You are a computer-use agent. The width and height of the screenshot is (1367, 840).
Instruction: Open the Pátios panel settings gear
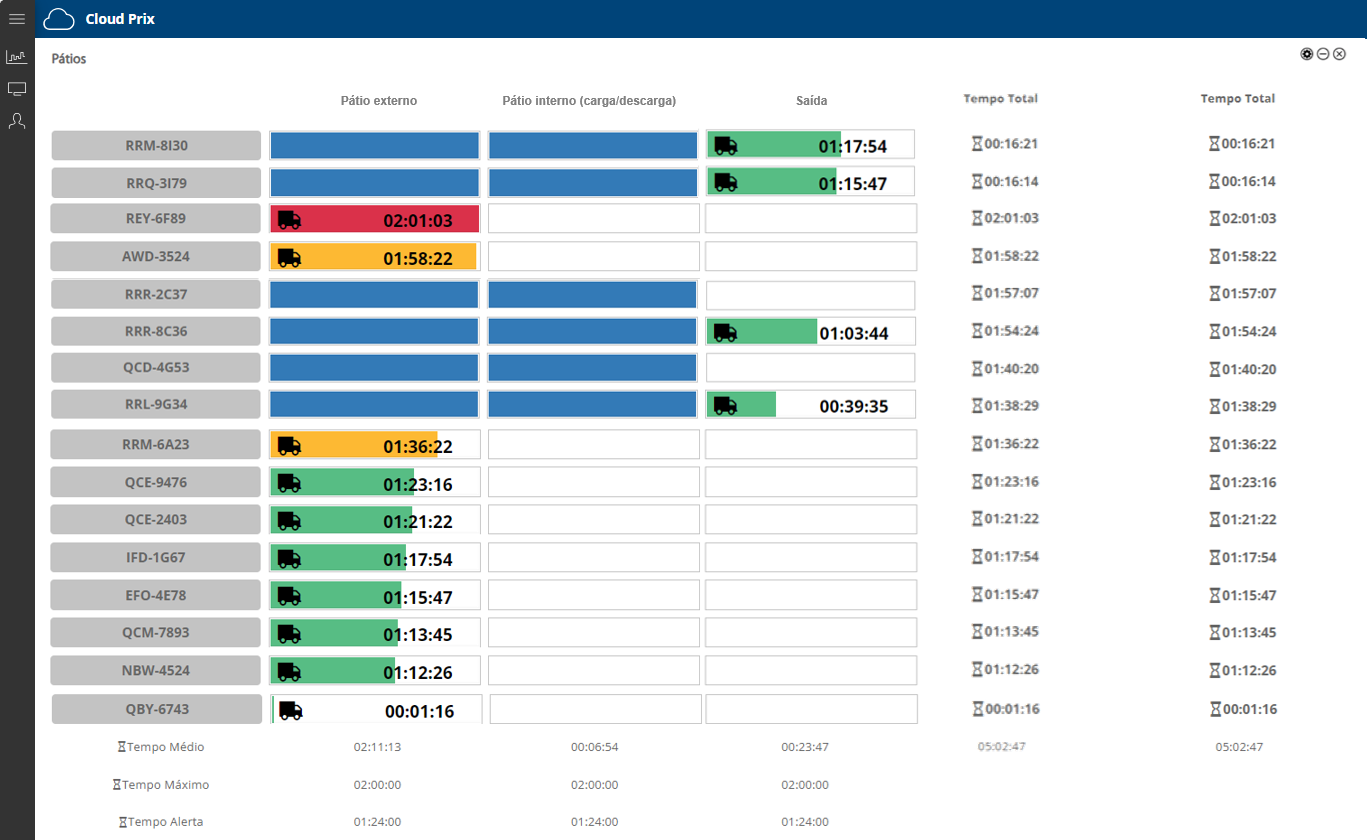(1306, 54)
